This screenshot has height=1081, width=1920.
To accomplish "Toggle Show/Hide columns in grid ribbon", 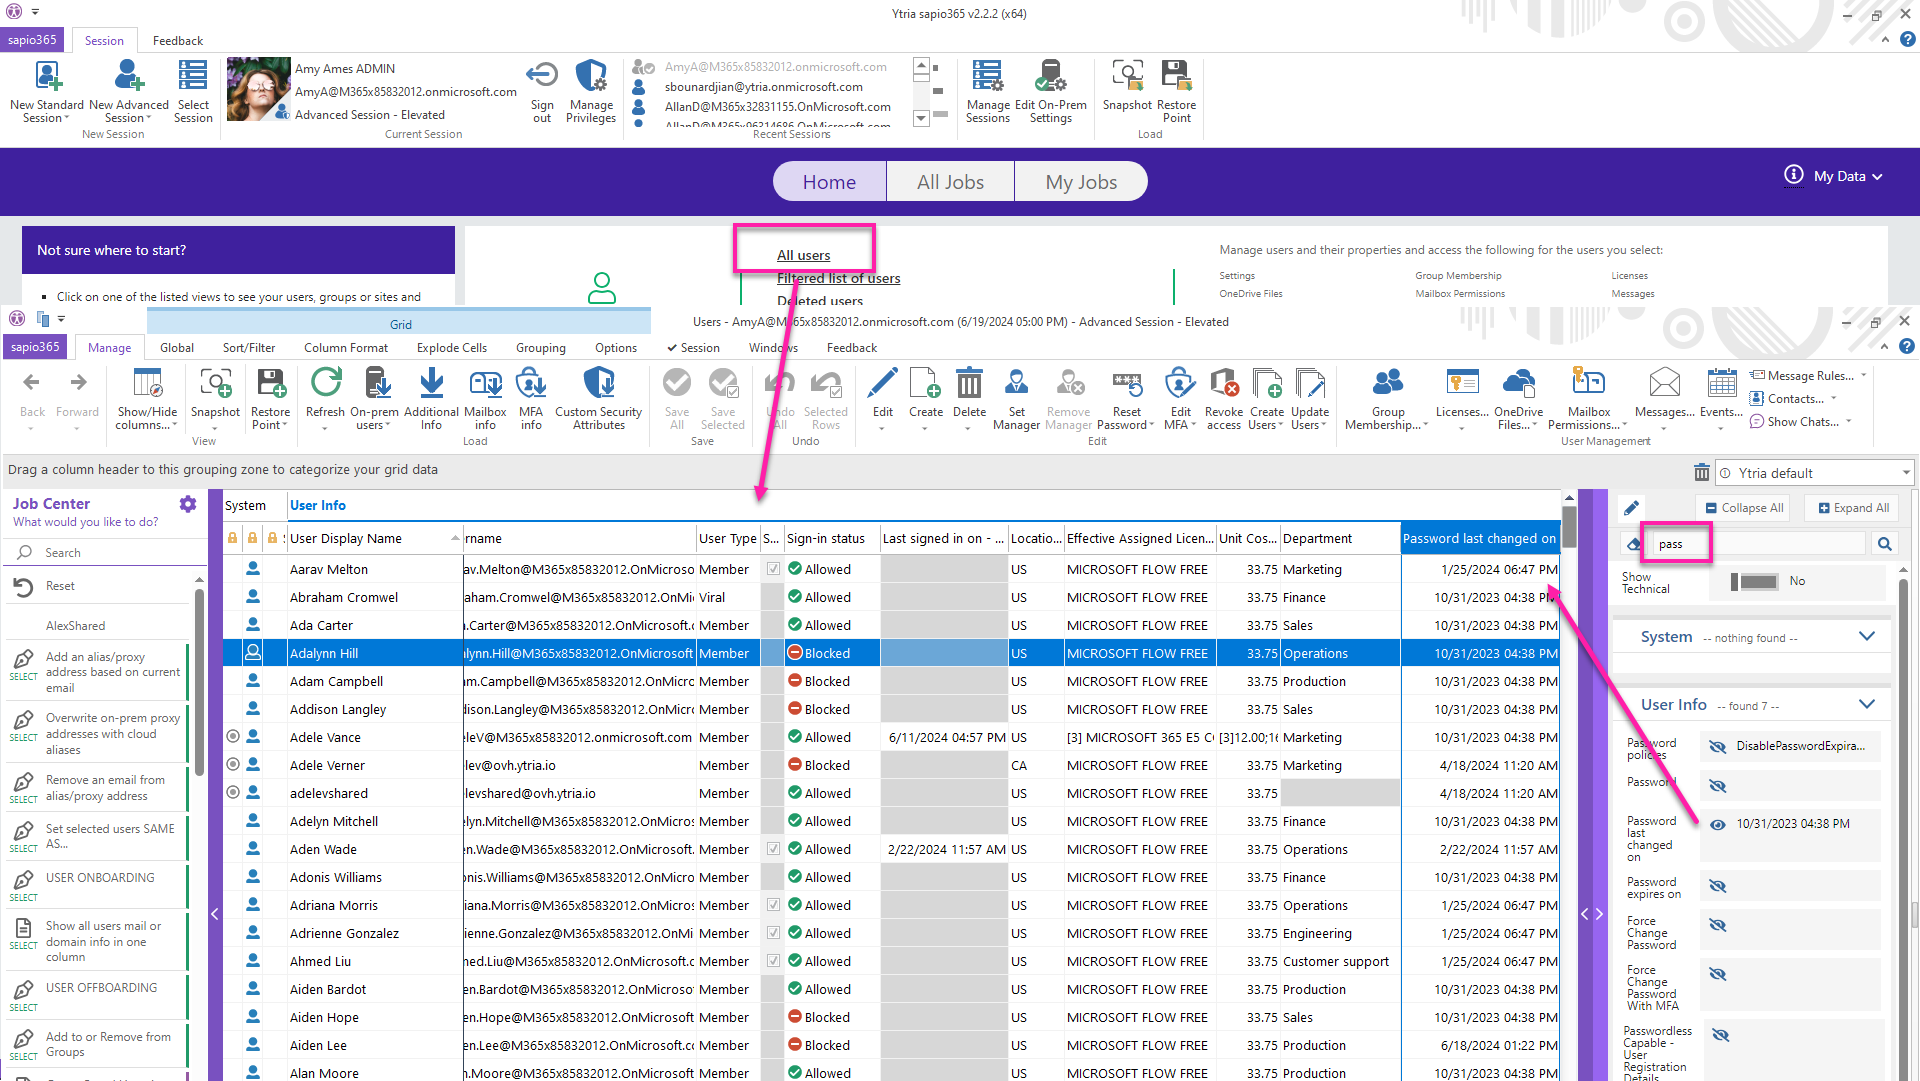I will [x=147, y=399].
